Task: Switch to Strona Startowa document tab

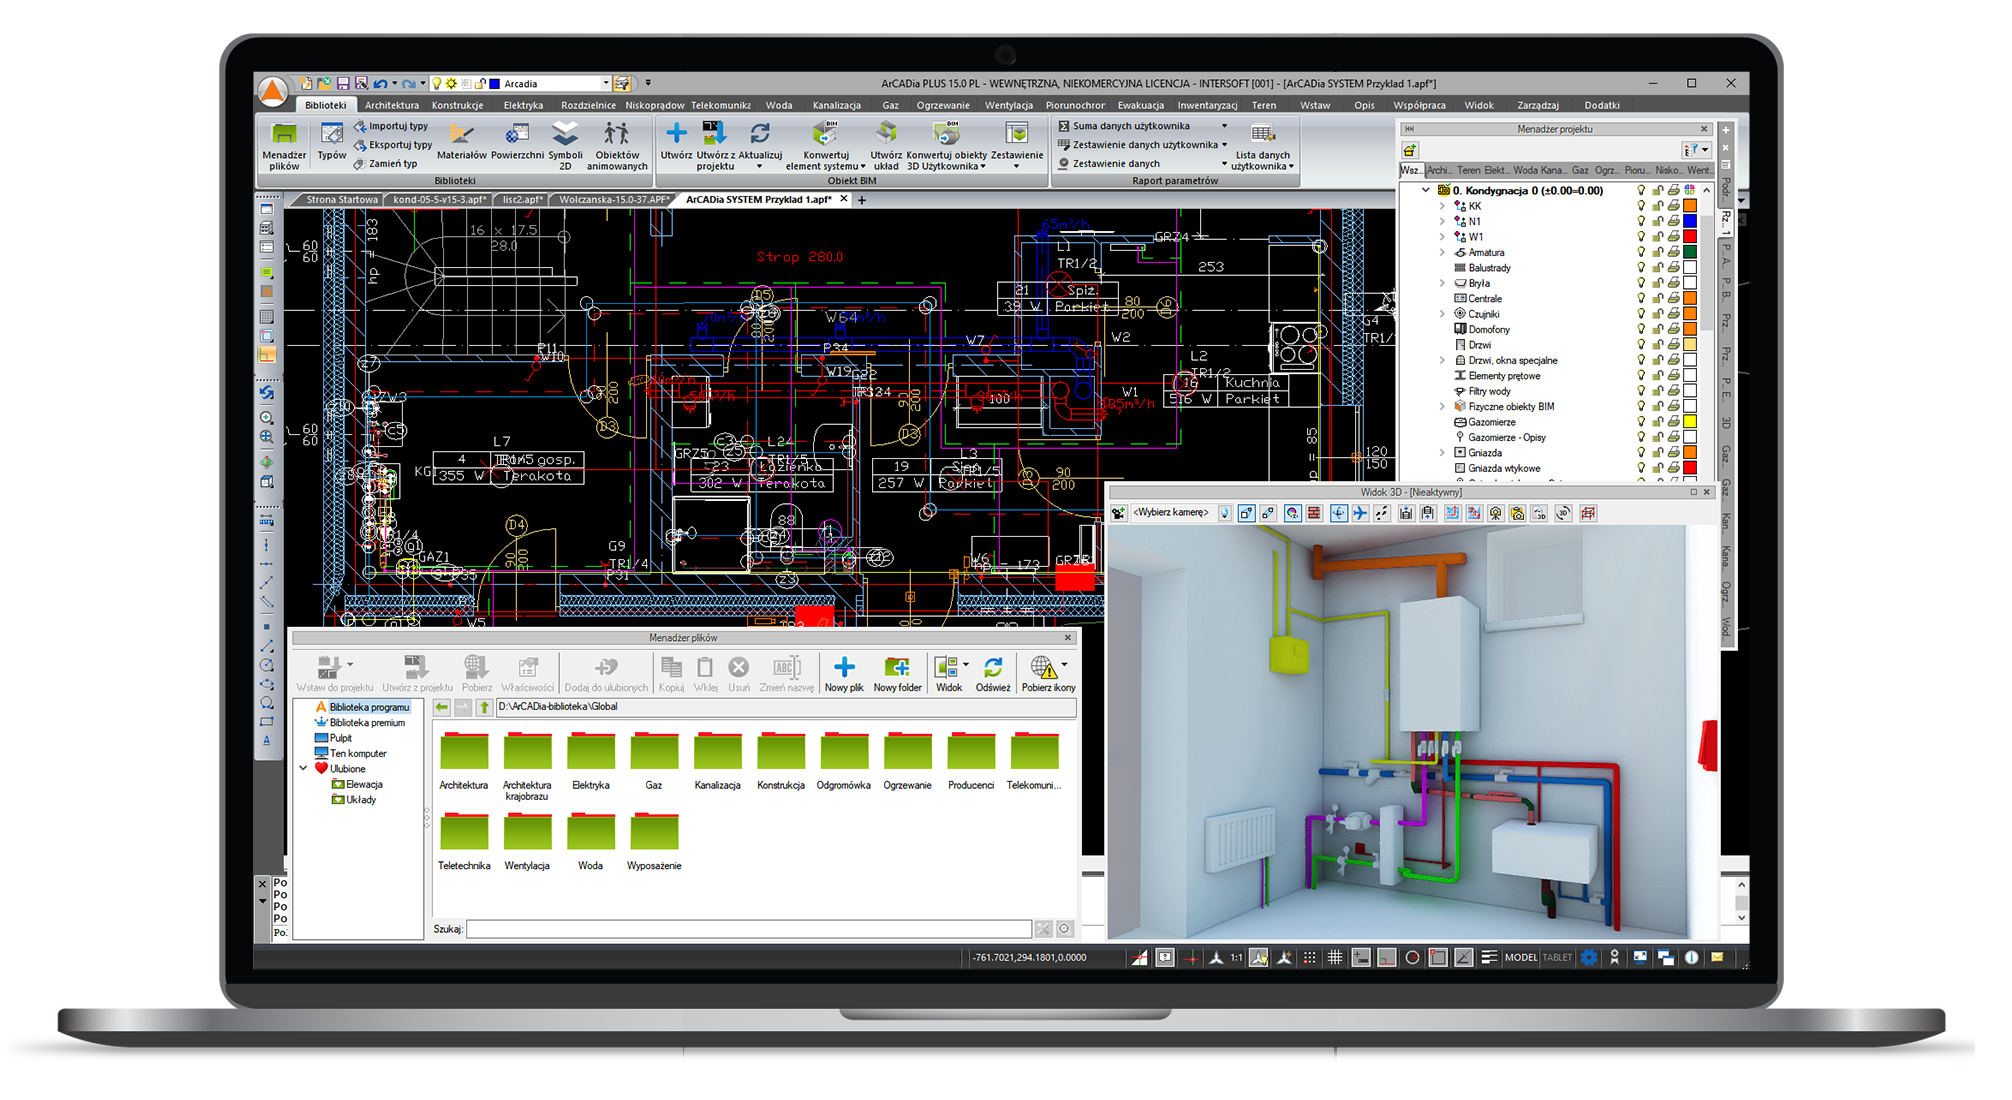Action: tap(341, 200)
